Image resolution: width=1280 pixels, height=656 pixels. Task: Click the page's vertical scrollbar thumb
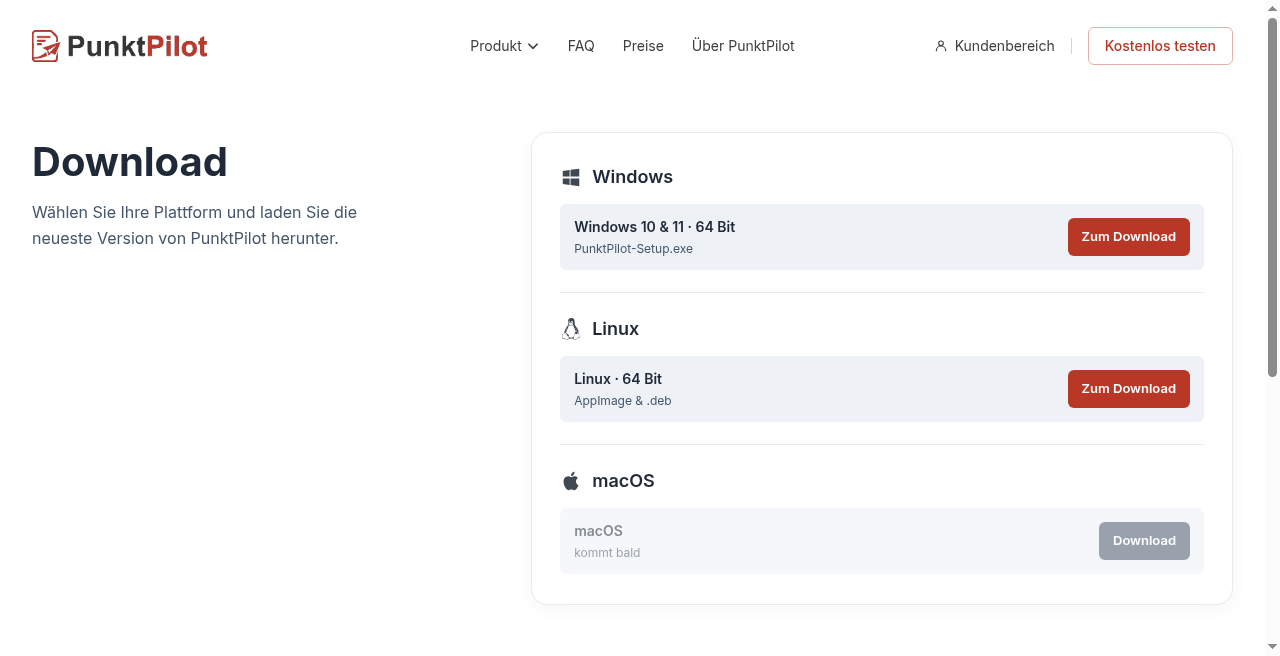click(1273, 197)
